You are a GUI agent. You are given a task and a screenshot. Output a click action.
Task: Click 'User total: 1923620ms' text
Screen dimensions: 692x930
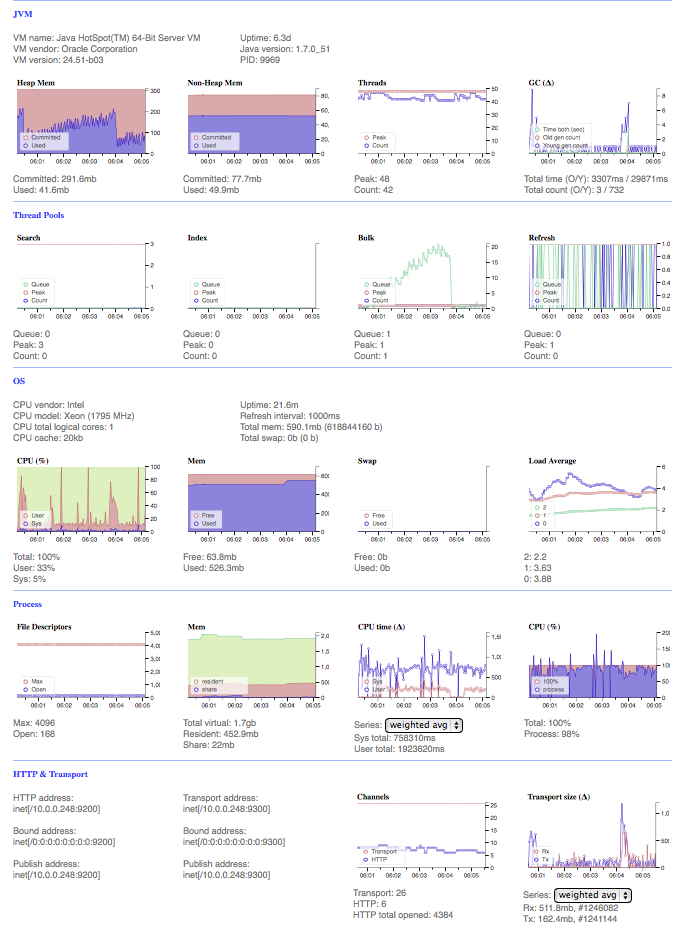399,749
